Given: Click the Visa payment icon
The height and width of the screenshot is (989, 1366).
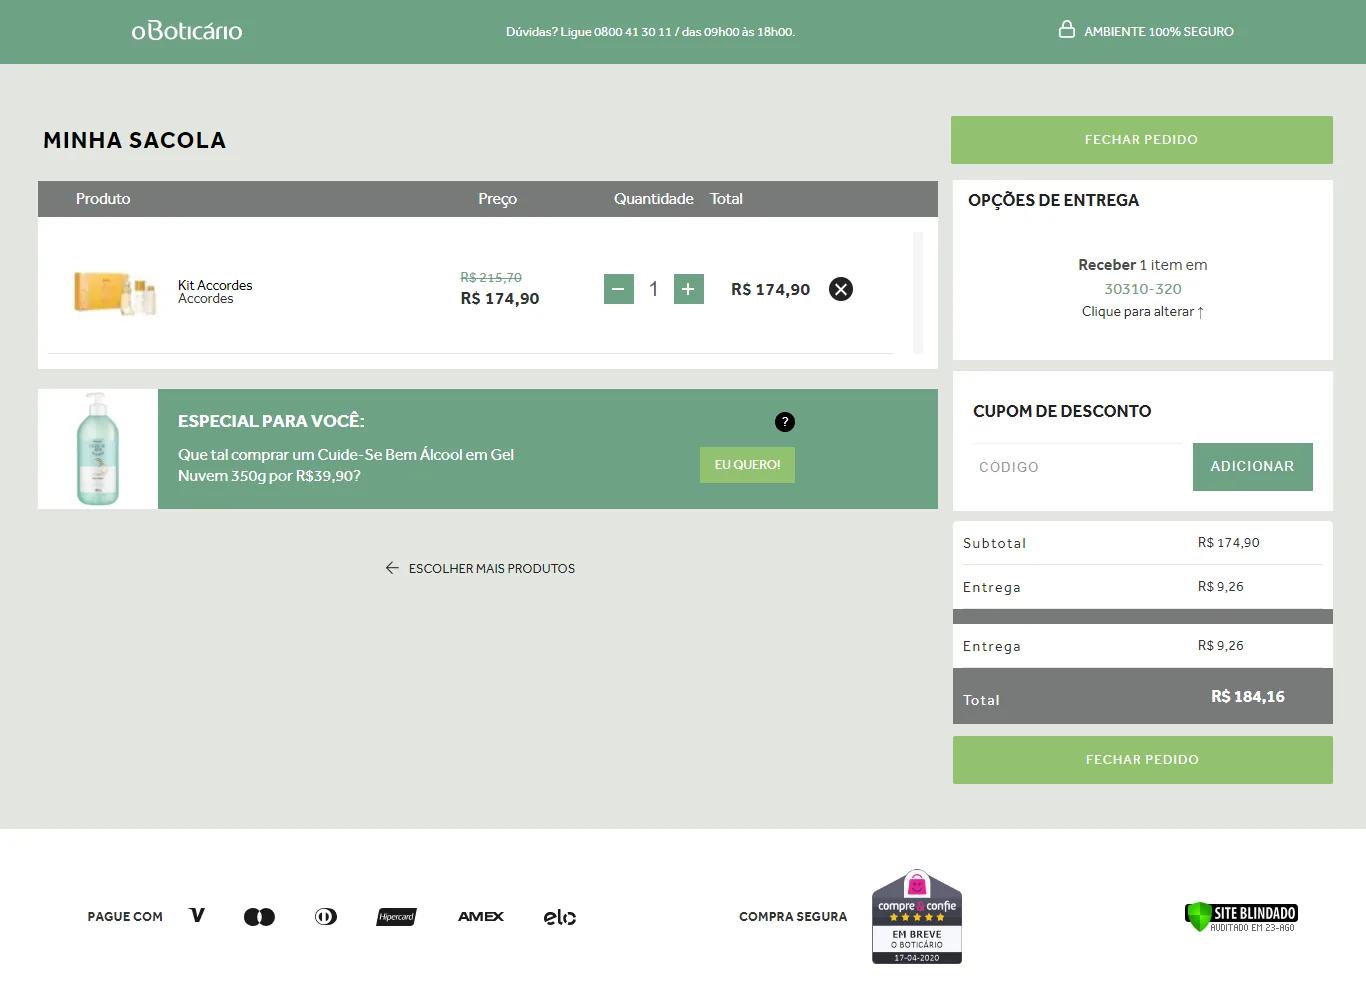Looking at the screenshot, I should [x=197, y=915].
